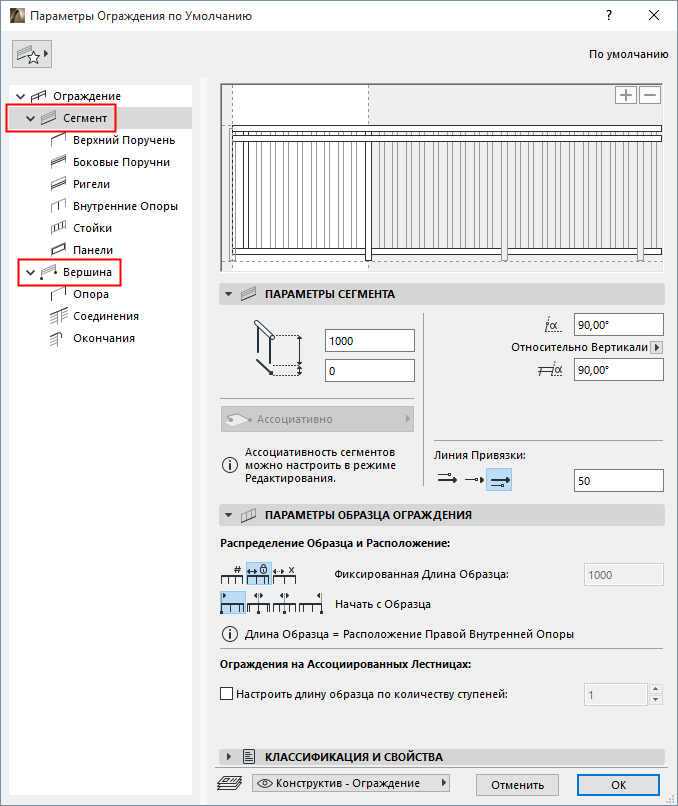The height and width of the screenshot is (806, 678).
Task: Open Верхний Поручень settings
Action: click(124, 140)
